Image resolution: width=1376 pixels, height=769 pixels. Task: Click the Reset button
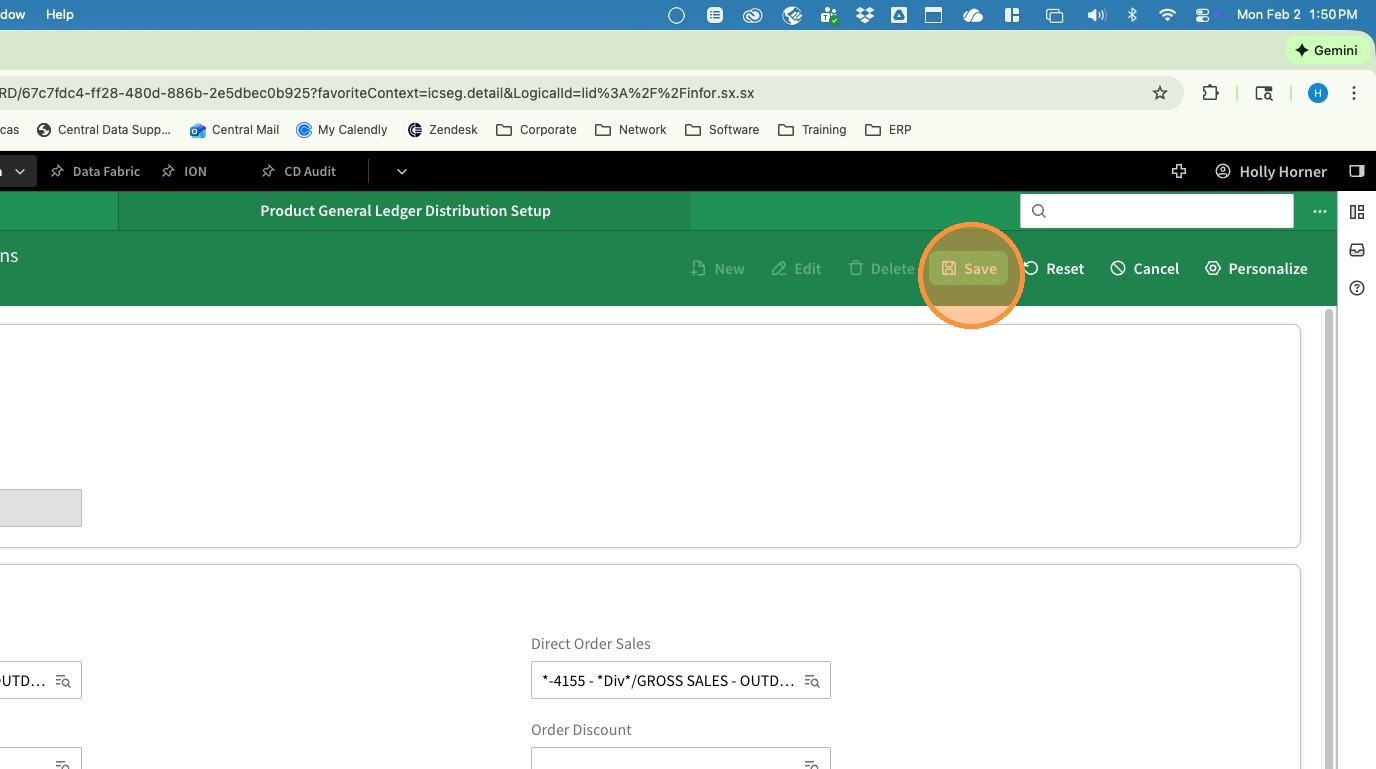click(x=1053, y=268)
